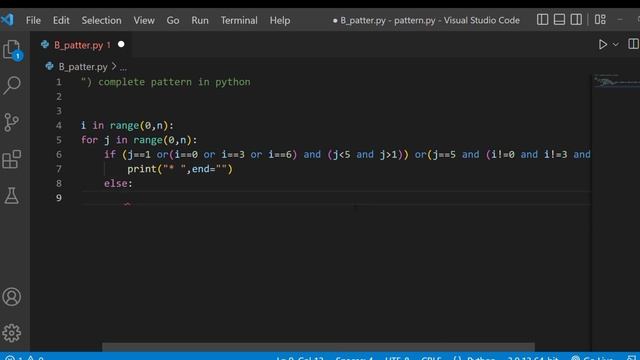Click line number 4 in the gutter
The width and height of the screenshot is (640, 360).
(59, 125)
